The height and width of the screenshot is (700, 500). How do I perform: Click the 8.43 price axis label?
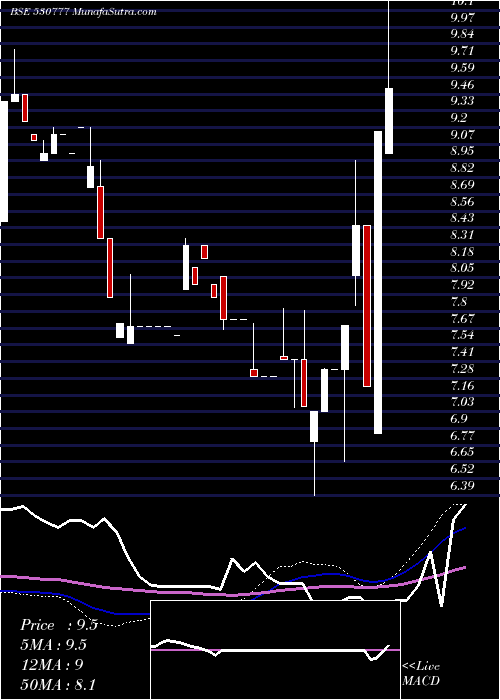click(x=462, y=218)
